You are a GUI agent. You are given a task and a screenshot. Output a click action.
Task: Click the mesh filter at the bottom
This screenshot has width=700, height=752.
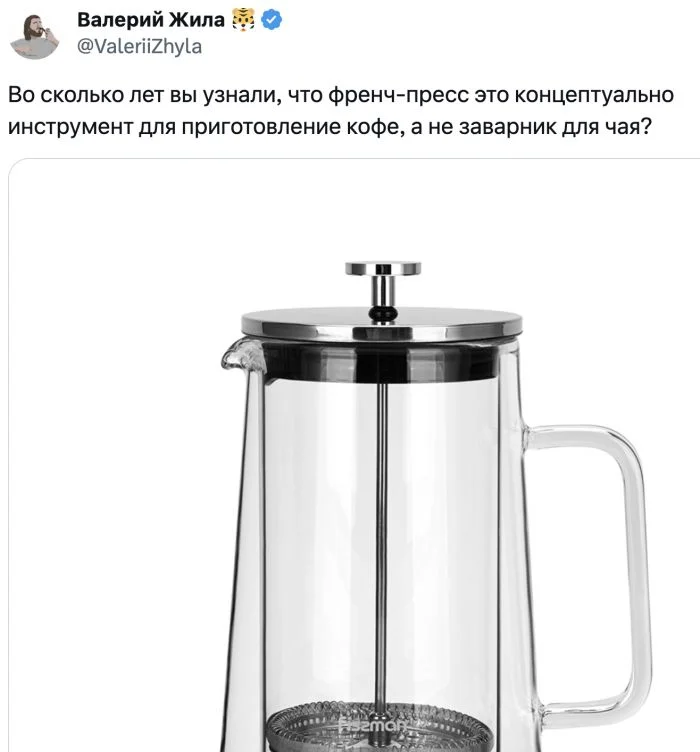point(379,728)
